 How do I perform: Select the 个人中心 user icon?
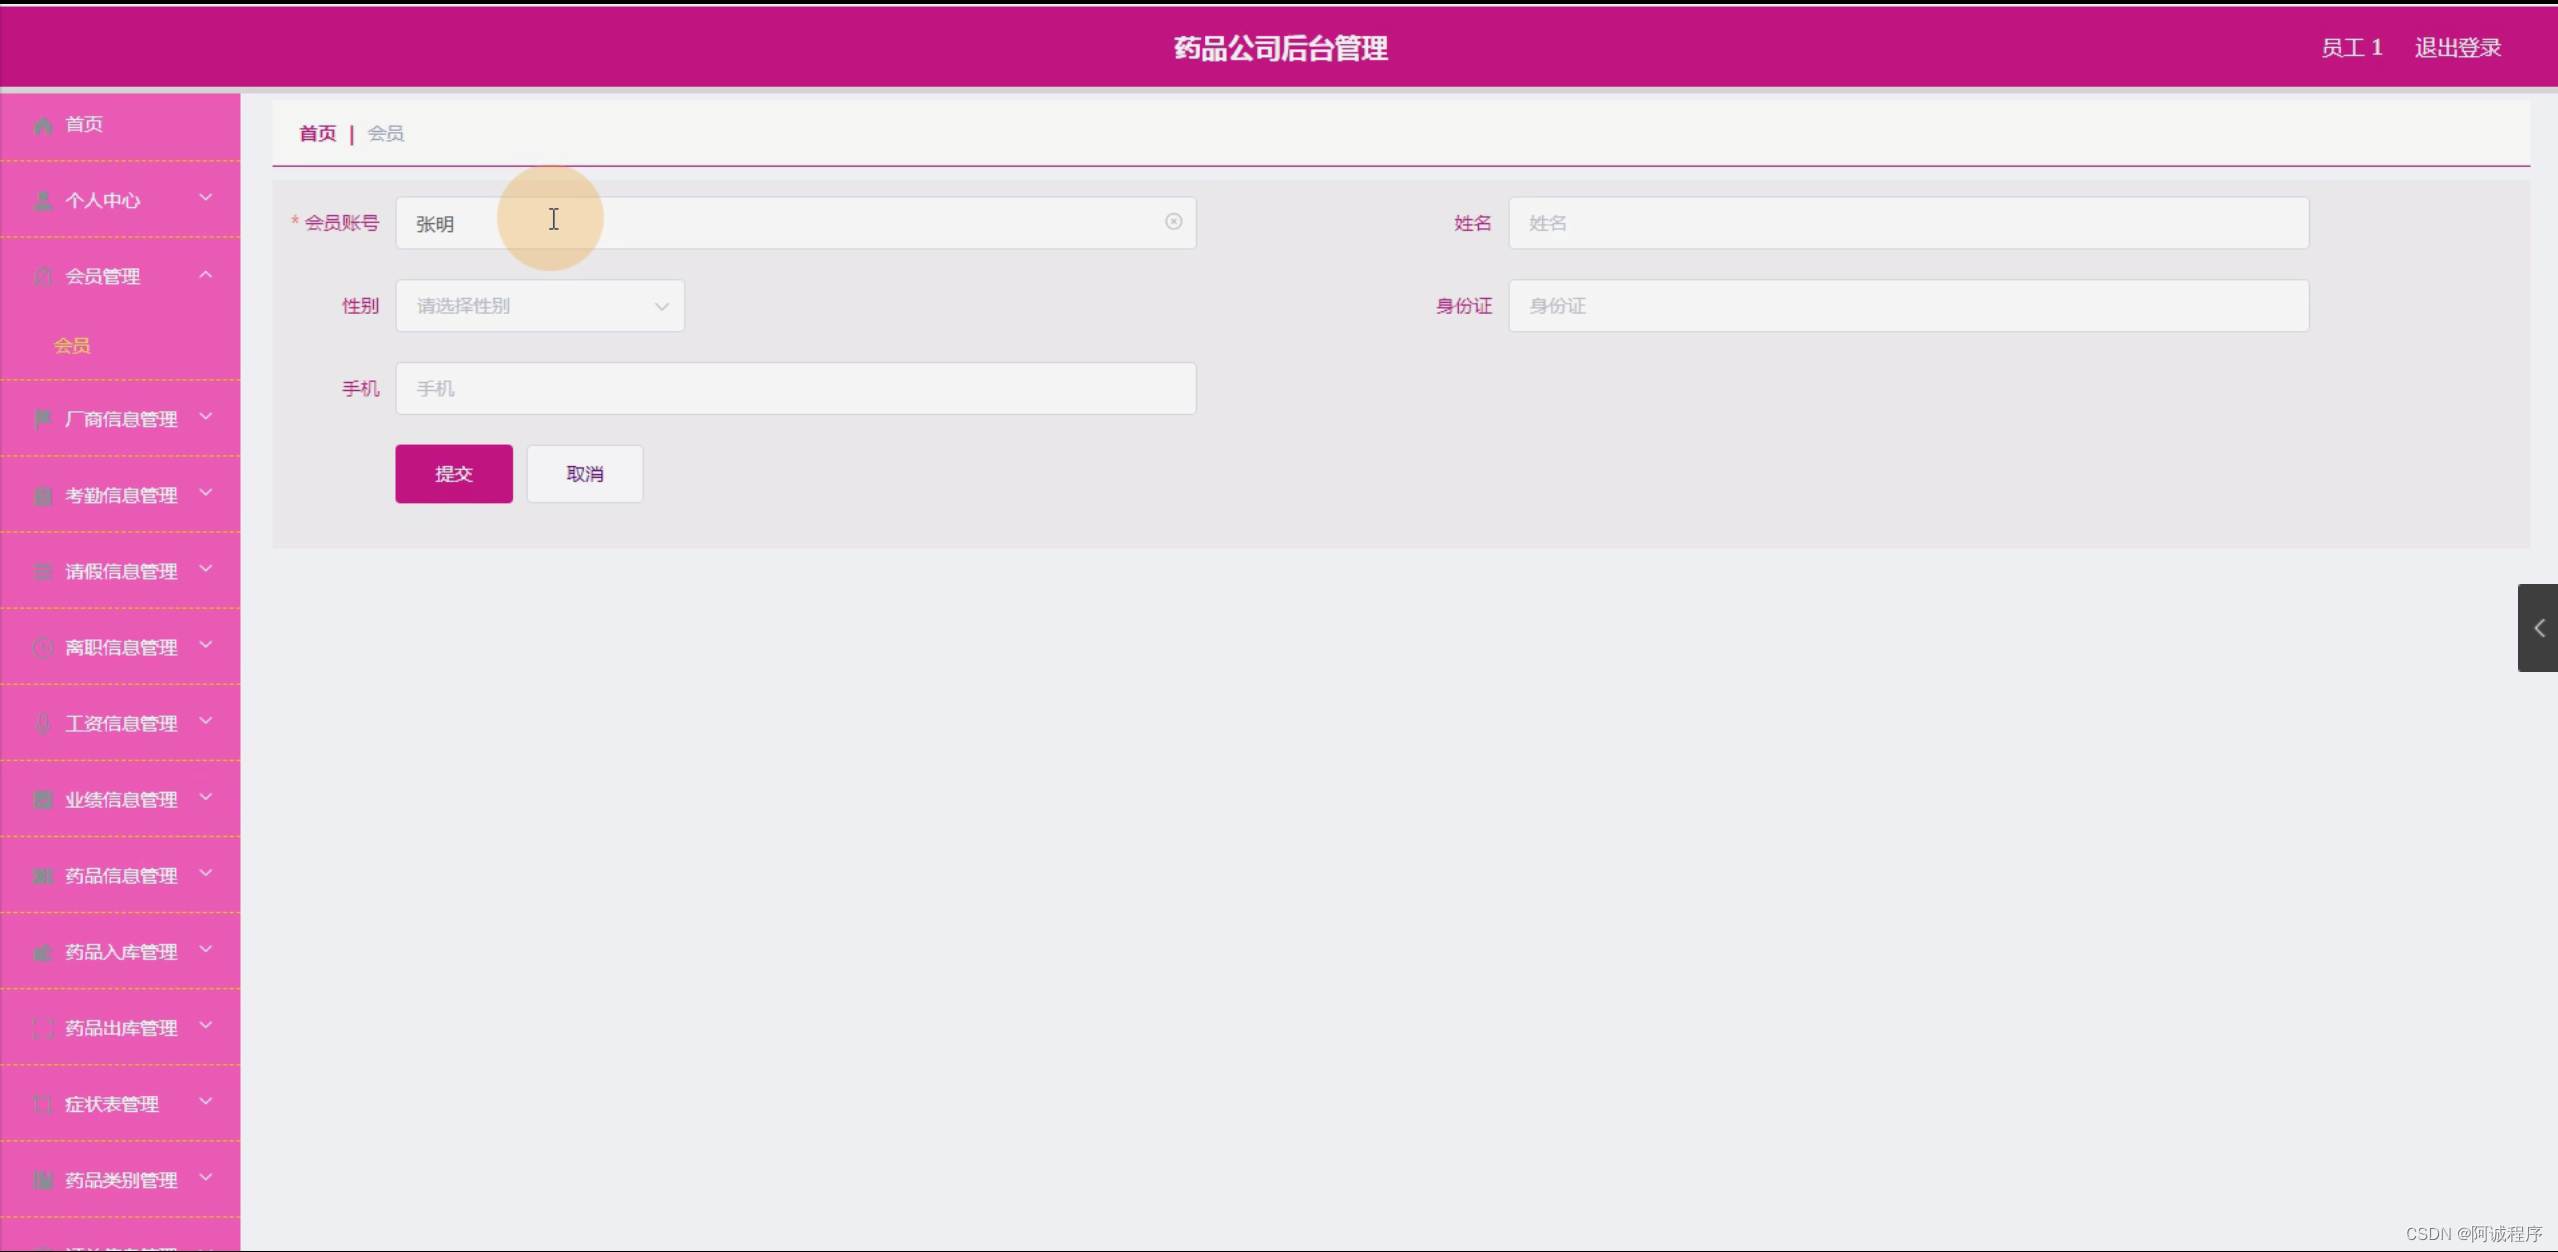click(42, 199)
